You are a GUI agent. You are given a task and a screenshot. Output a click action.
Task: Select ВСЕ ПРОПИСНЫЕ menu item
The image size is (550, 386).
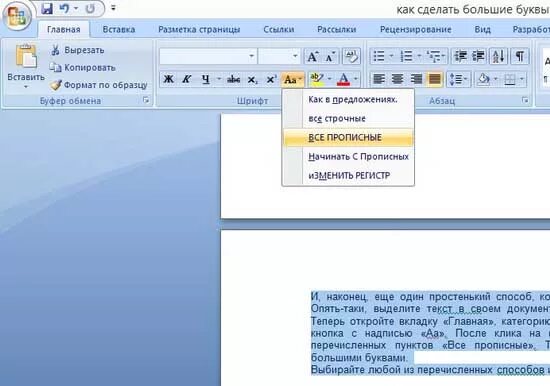click(x=348, y=138)
